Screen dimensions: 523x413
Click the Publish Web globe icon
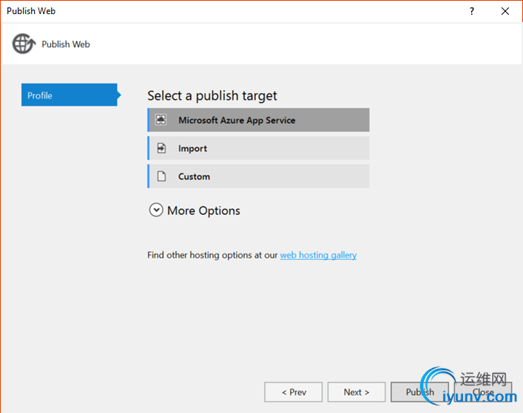[x=24, y=44]
